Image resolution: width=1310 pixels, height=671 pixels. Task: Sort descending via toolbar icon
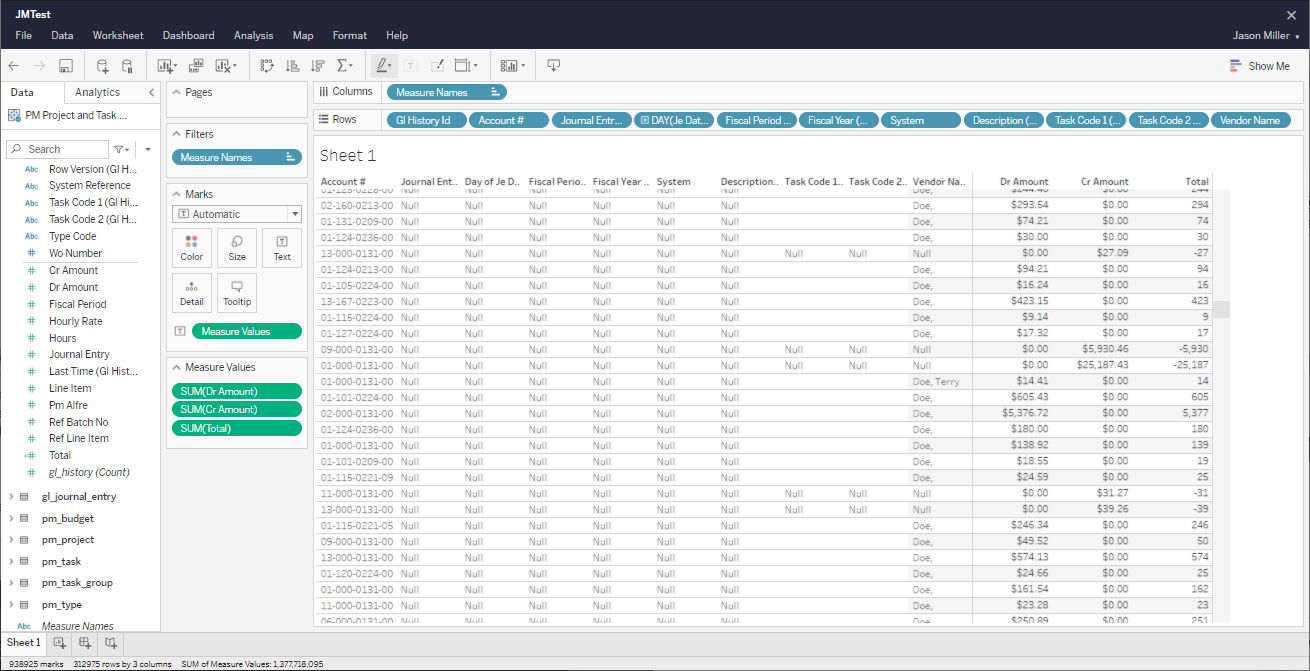pos(318,66)
